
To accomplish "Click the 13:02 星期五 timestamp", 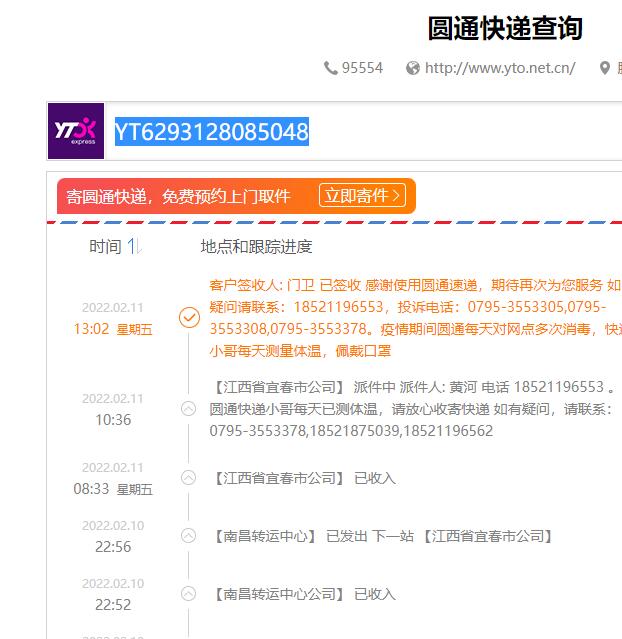I will [113, 329].
